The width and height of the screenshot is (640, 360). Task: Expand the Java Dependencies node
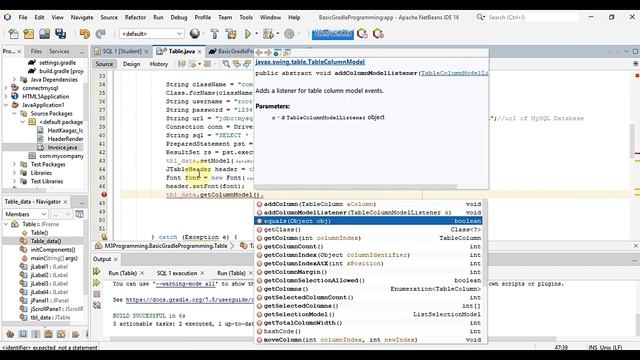(14, 80)
